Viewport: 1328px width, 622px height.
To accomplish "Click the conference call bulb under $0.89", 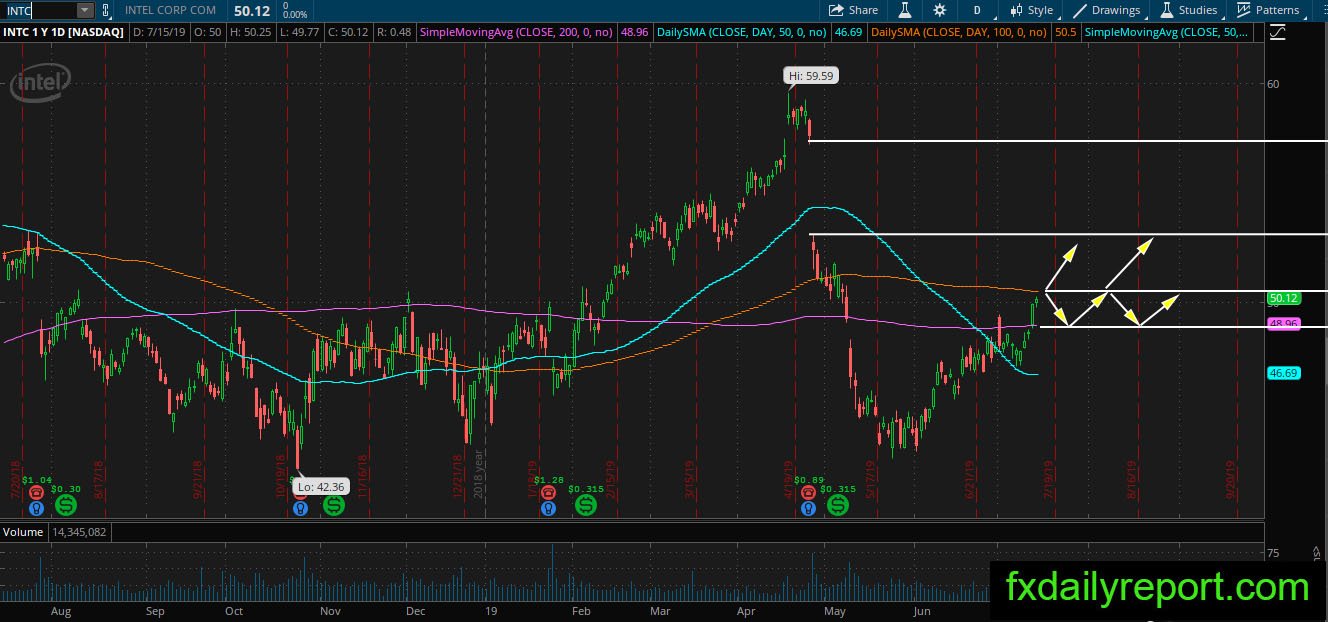I will [808, 508].
